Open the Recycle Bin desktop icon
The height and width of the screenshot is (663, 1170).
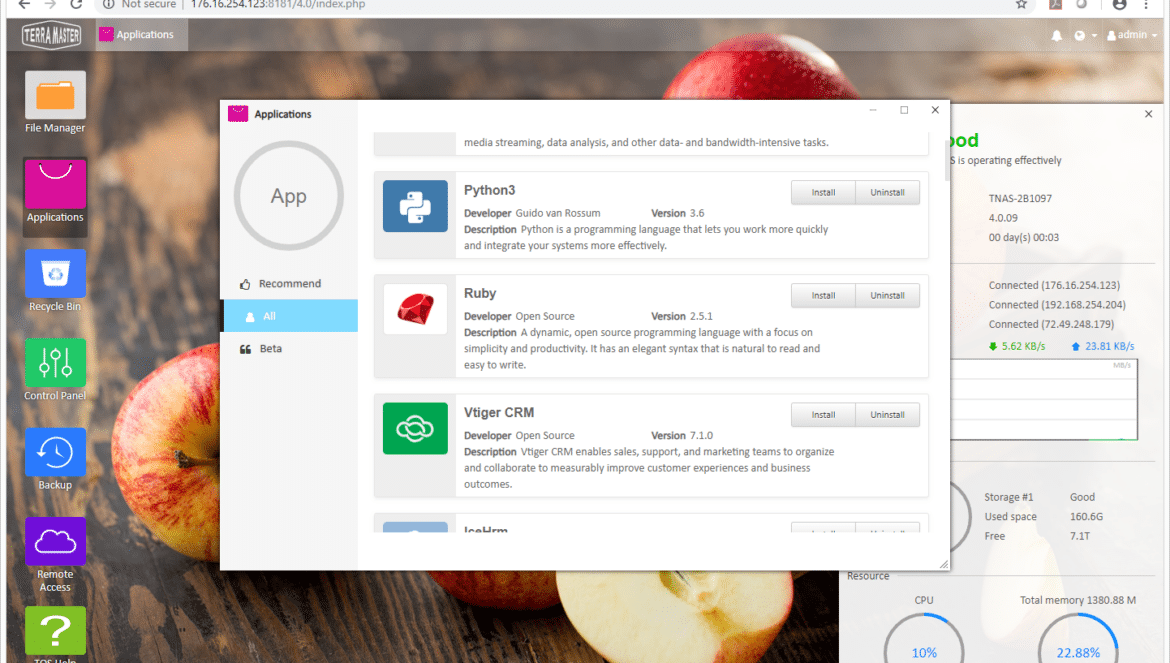click(55, 281)
